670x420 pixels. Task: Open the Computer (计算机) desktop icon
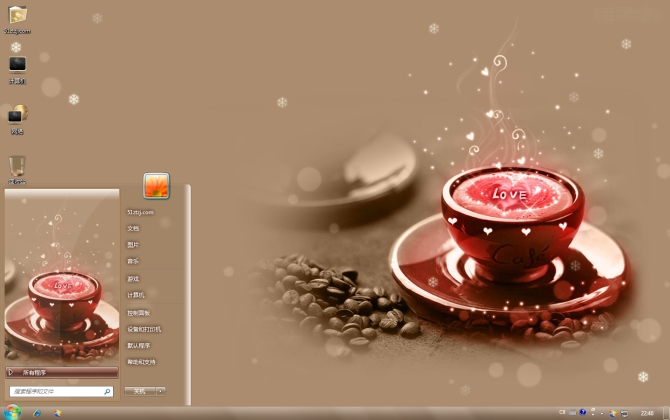(x=18, y=70)
